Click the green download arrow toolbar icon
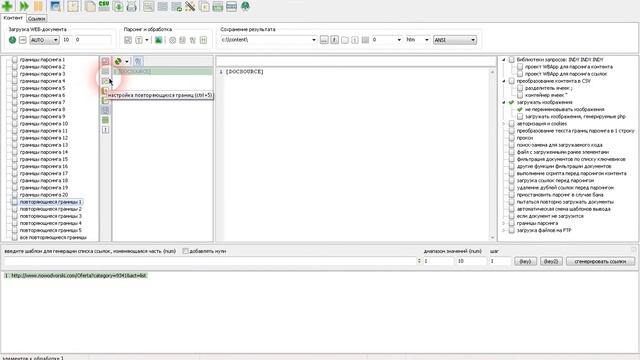 pos(118,6)
